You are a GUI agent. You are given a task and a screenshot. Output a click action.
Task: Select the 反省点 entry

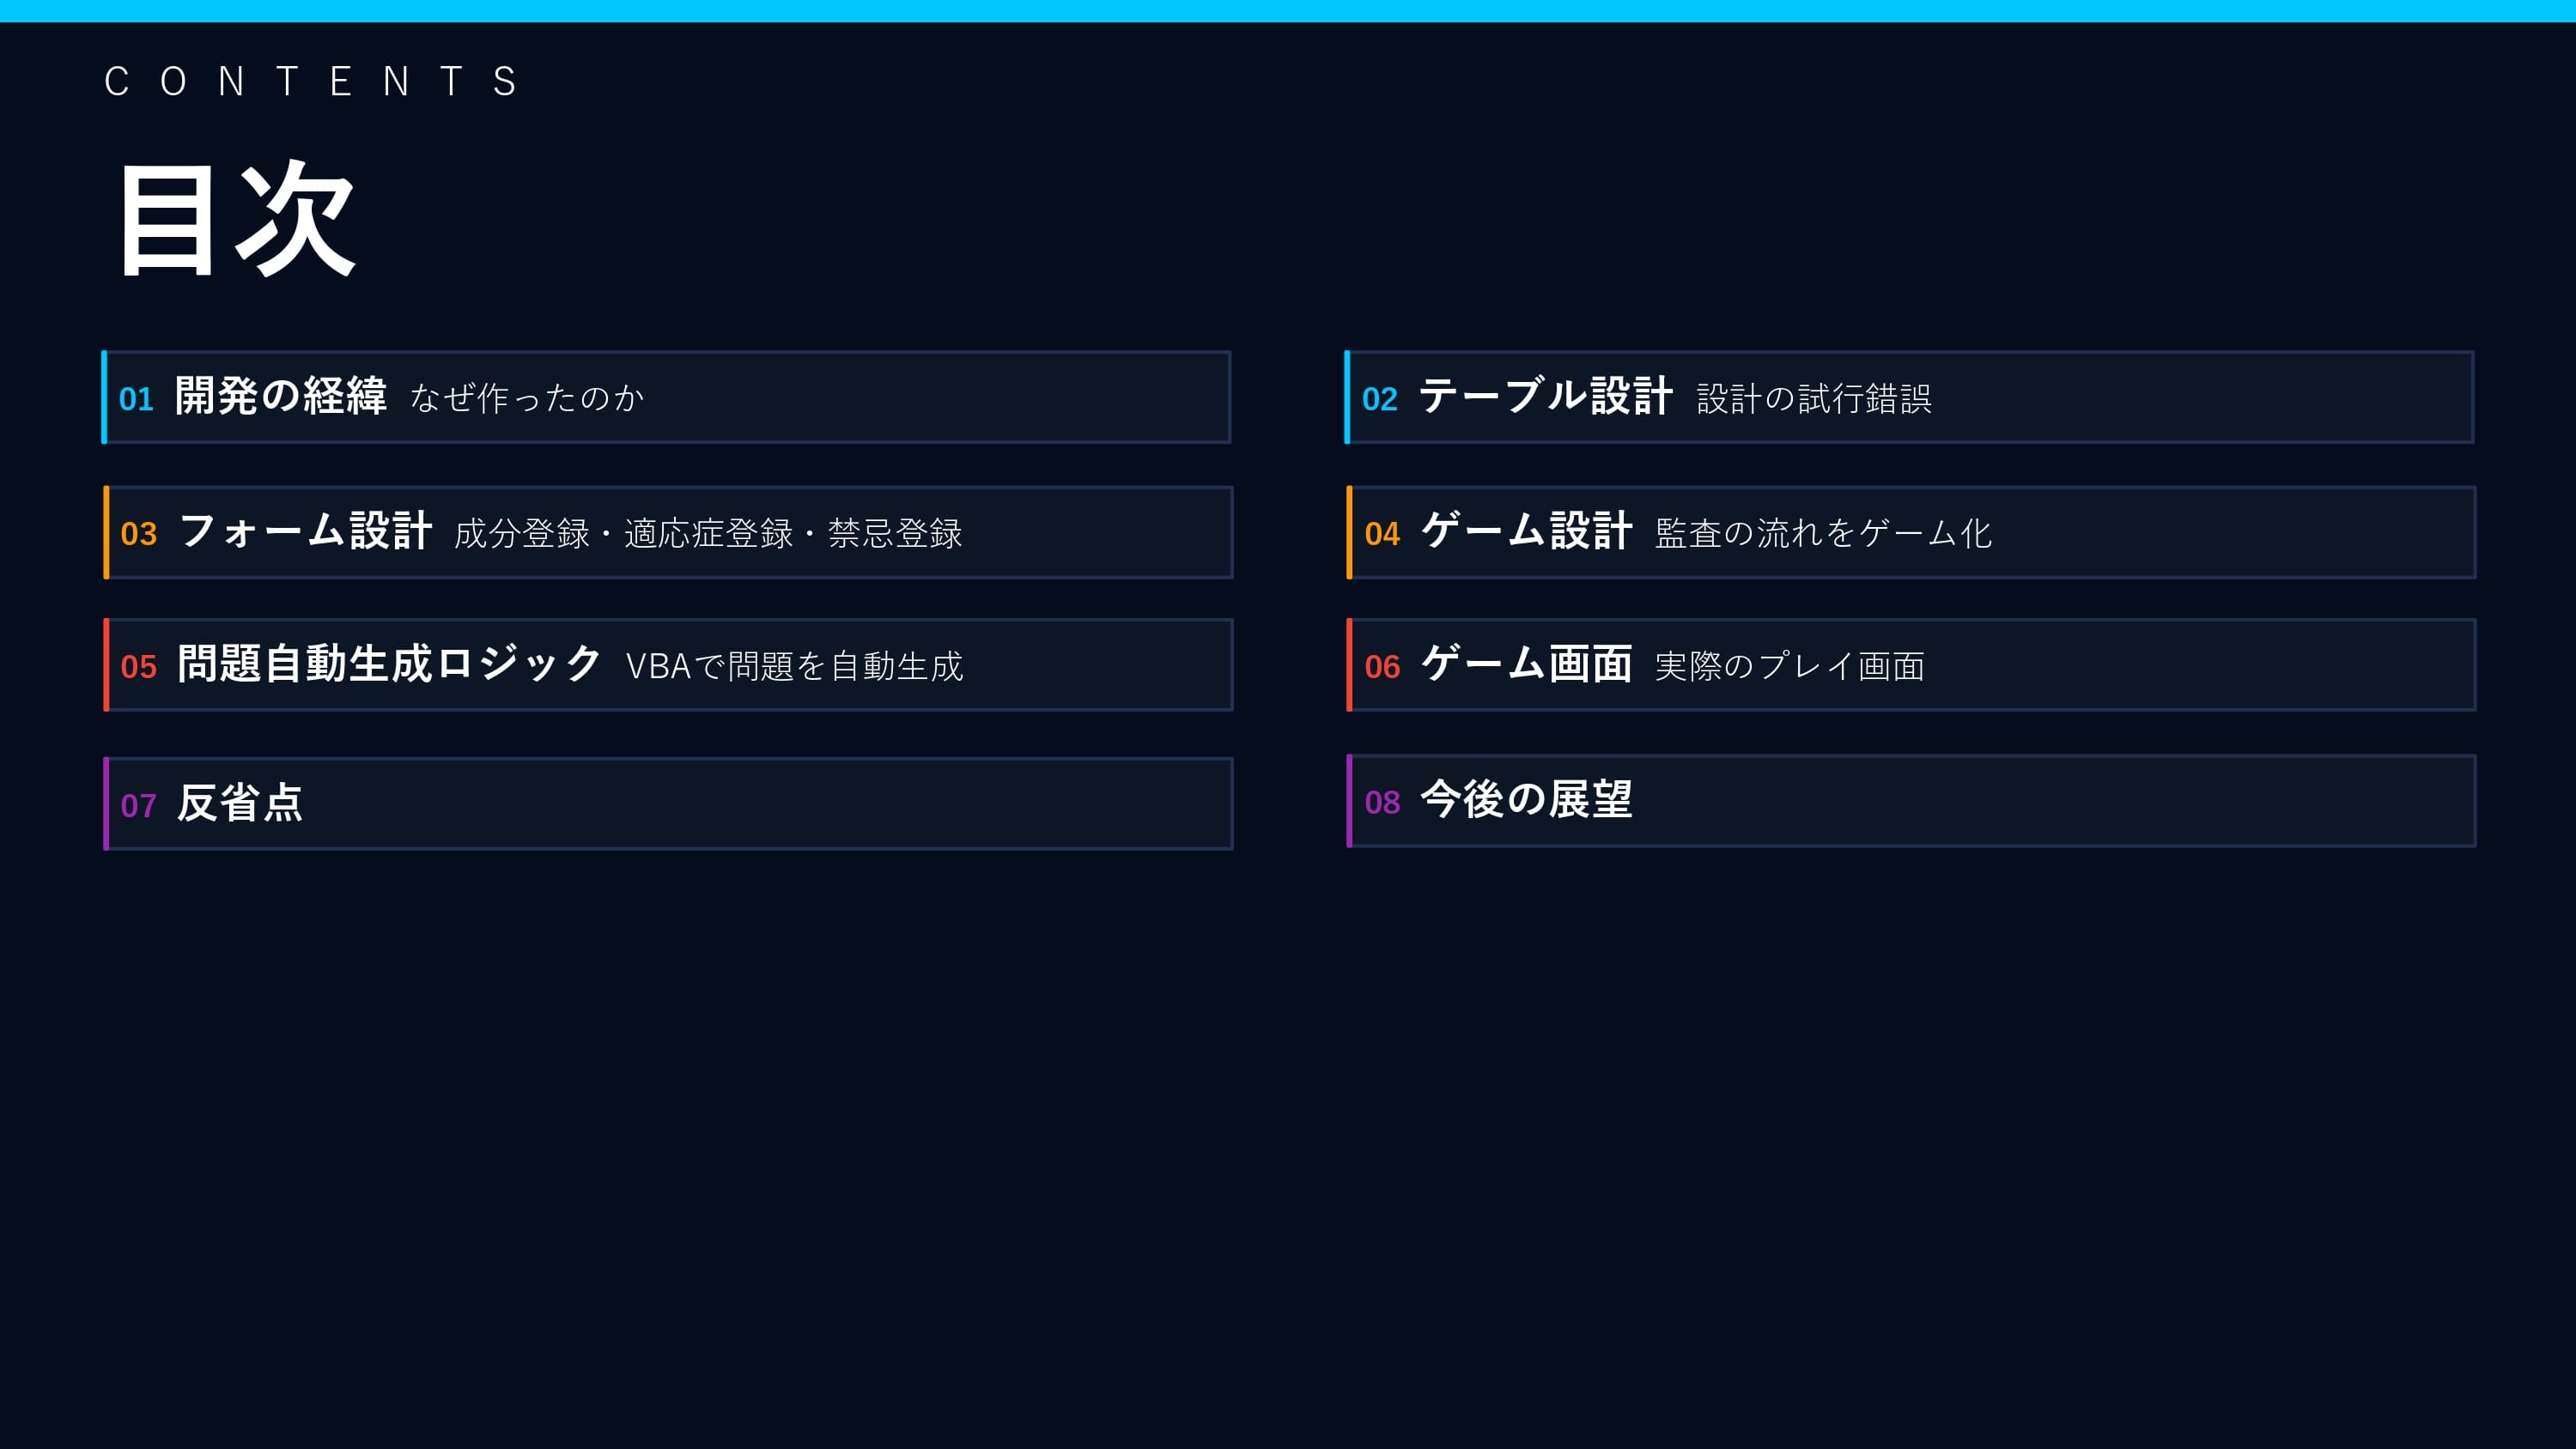pos(240,803)
